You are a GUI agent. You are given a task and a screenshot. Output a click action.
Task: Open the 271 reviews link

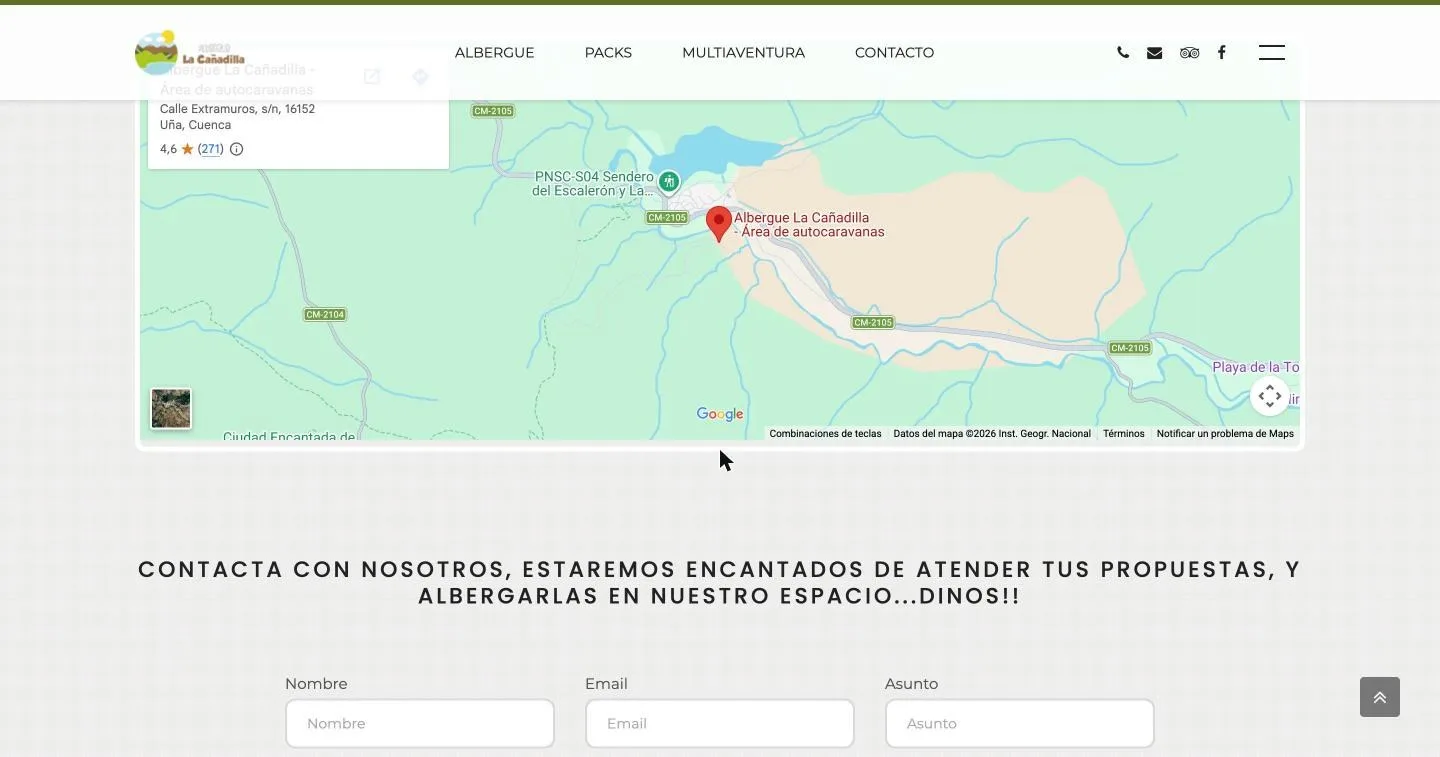[210, 149]
